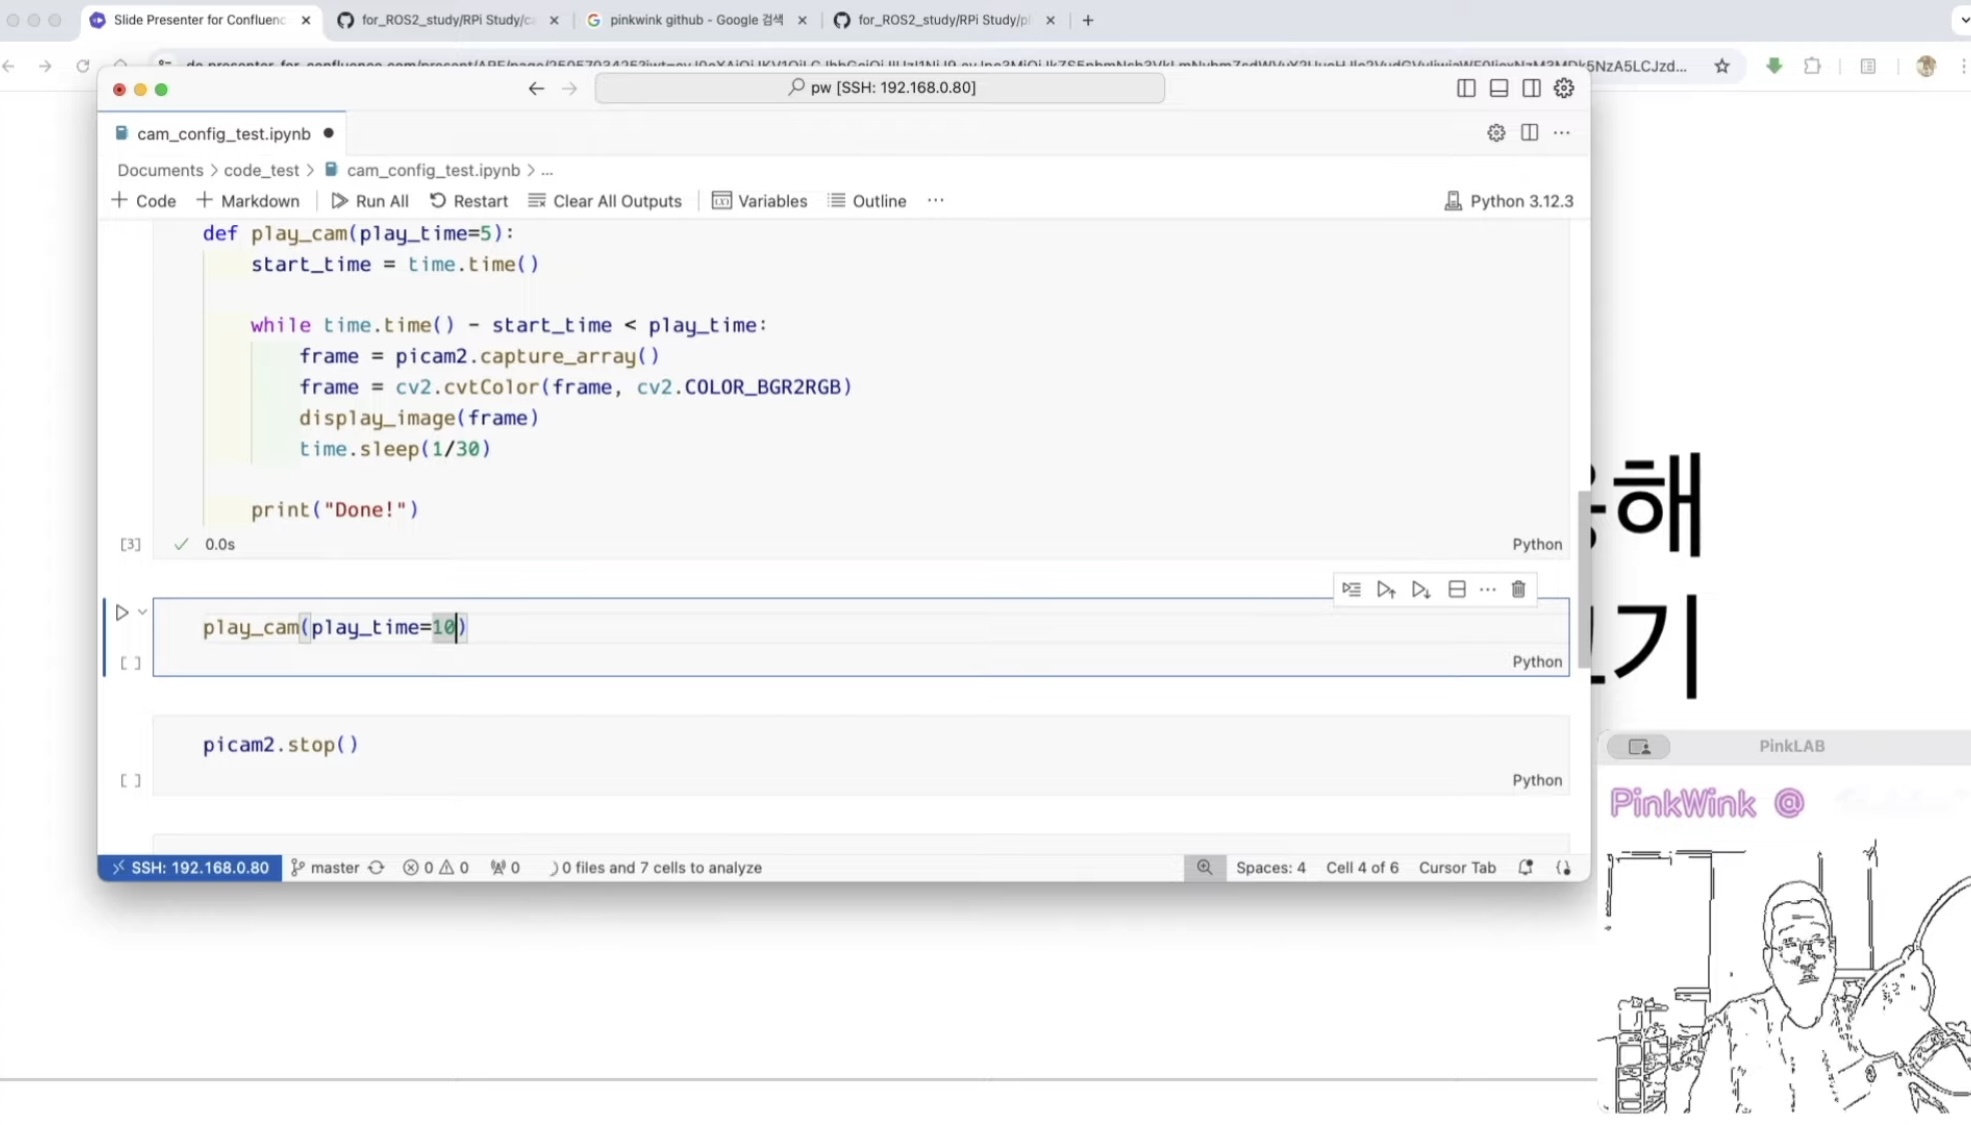
Task: Toggle the primary sidebar layout icon
Action: [1466, 88]
